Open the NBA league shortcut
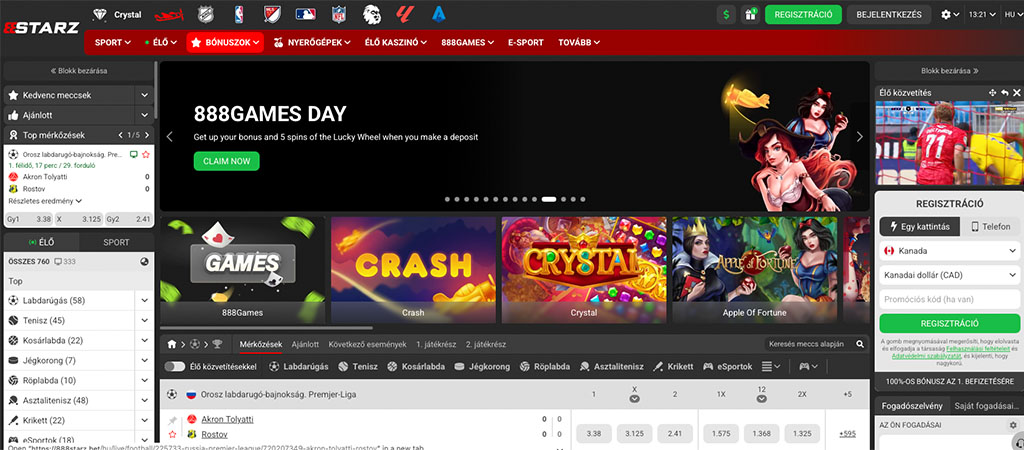This screenshot has height=450, width=1024. click(x=238, y=14)
